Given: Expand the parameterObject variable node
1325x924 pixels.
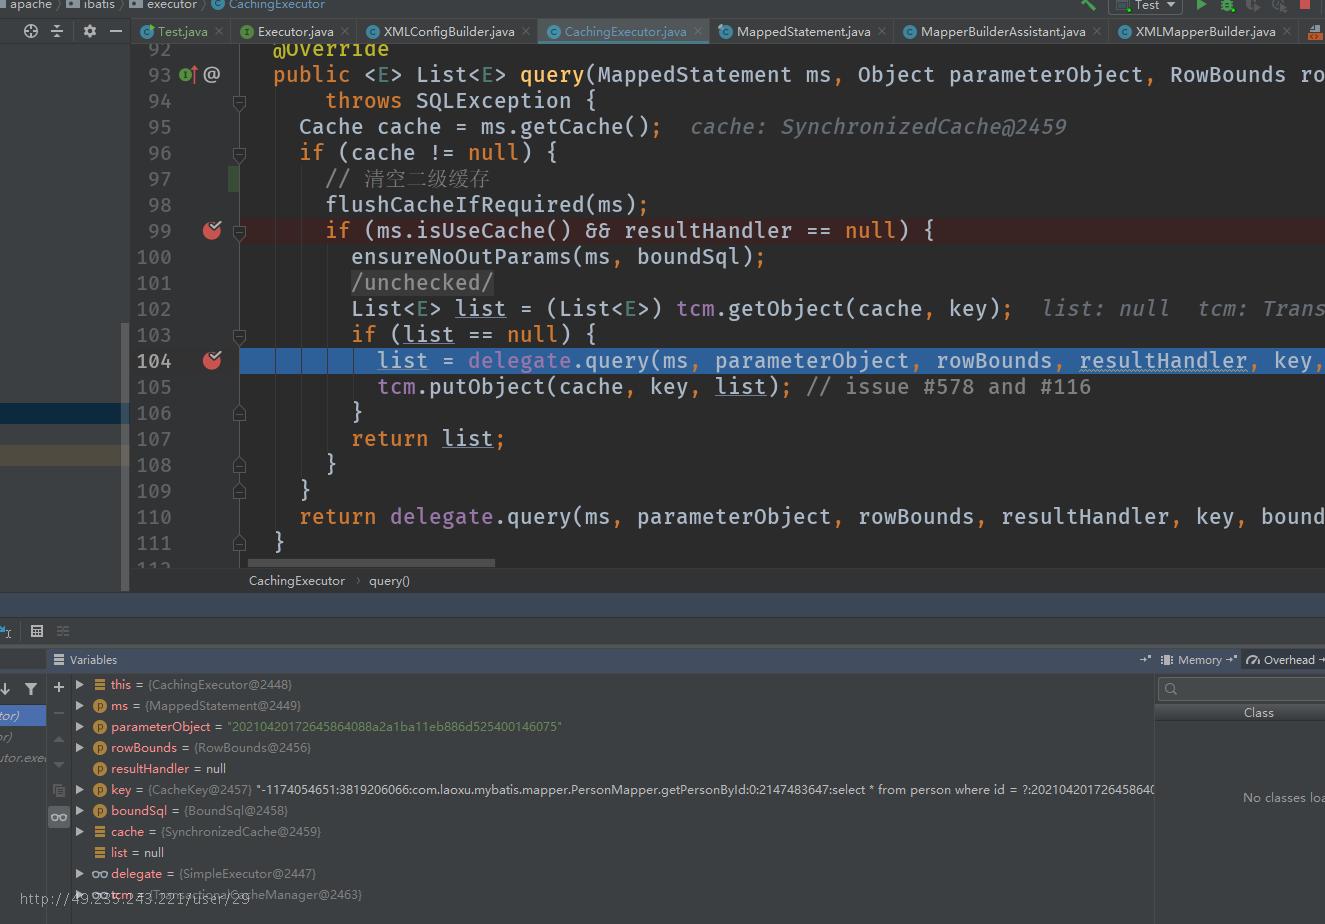Looking at the screenshot, I should (80, 727).
